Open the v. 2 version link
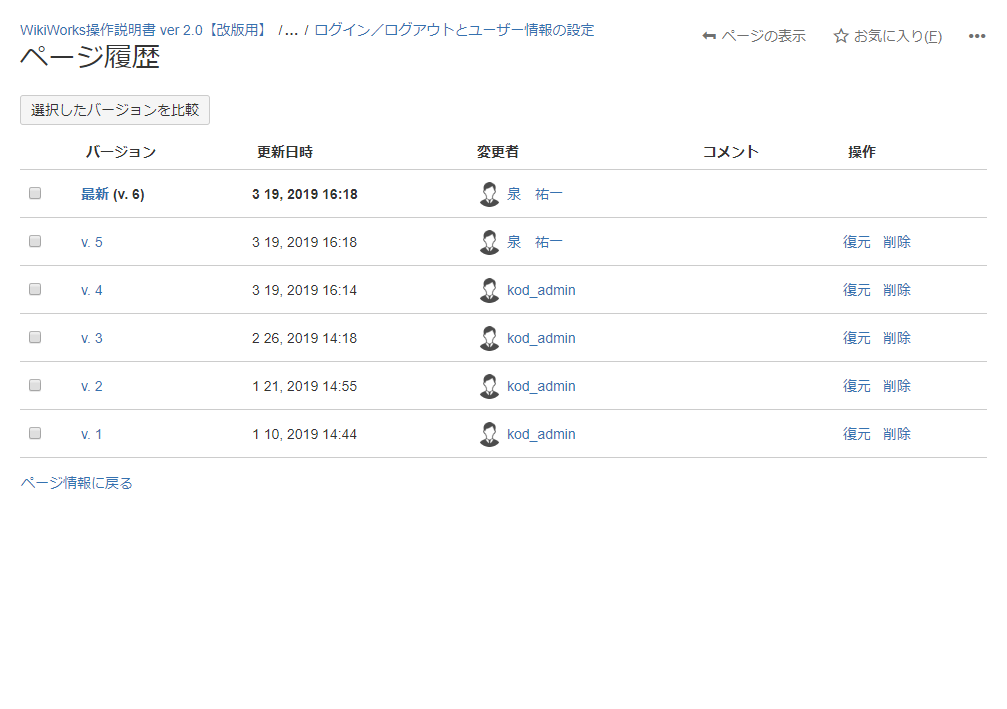Screen dimensions: 1007x709 pos(92,386)
